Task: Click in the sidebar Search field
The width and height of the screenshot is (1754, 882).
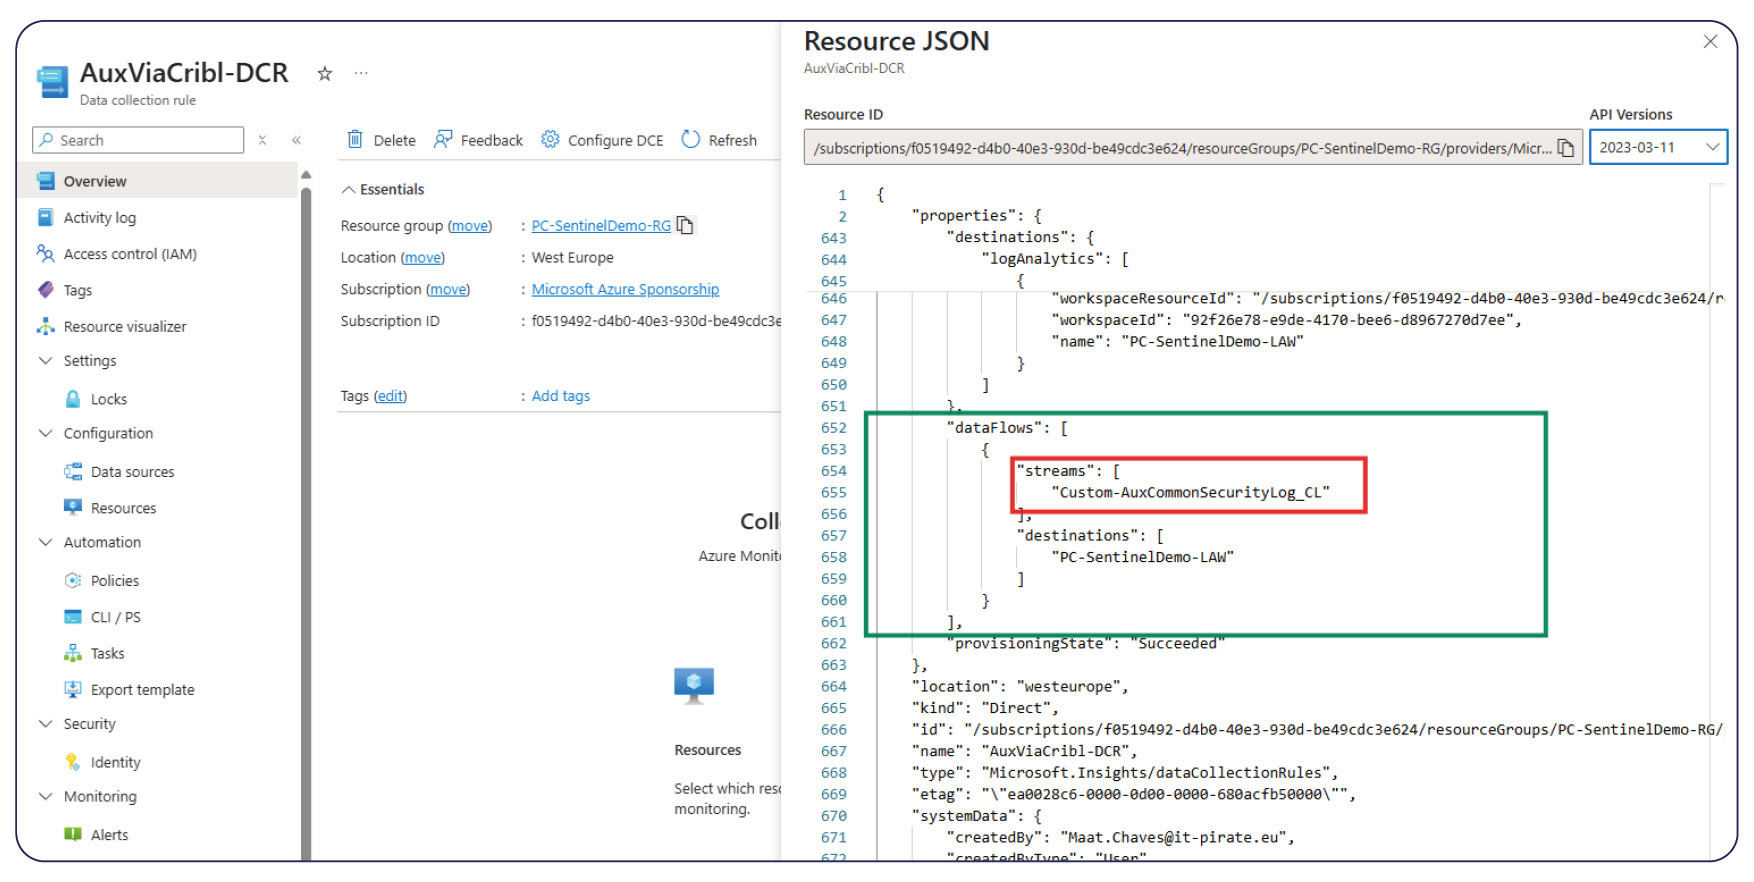Action: pos(138,140)
